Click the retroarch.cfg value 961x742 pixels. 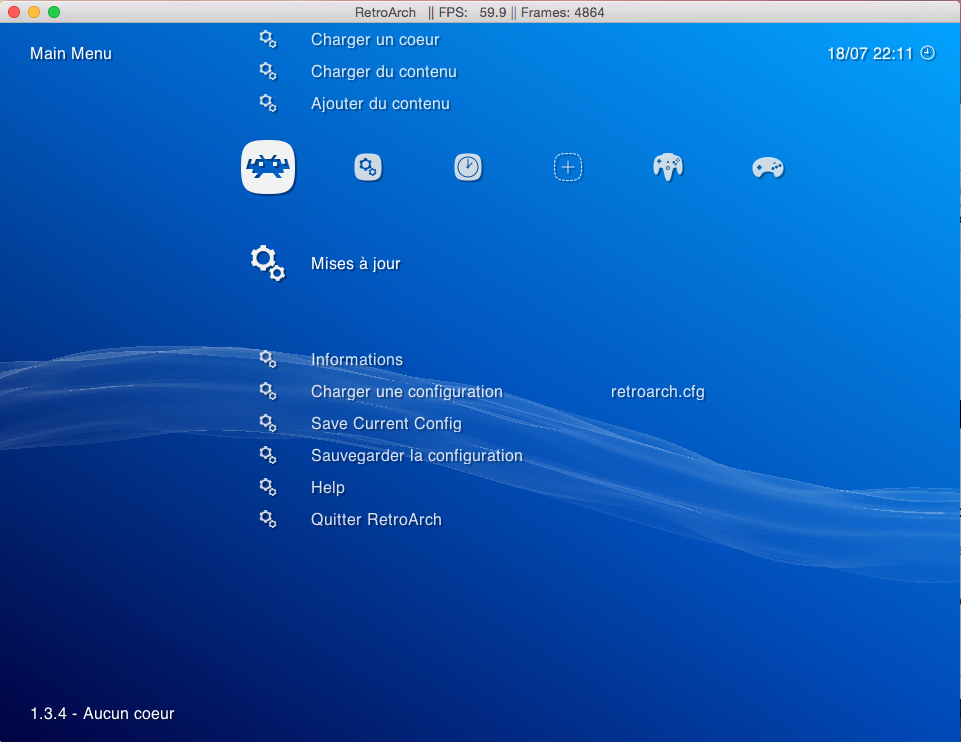tap(658, 392)
